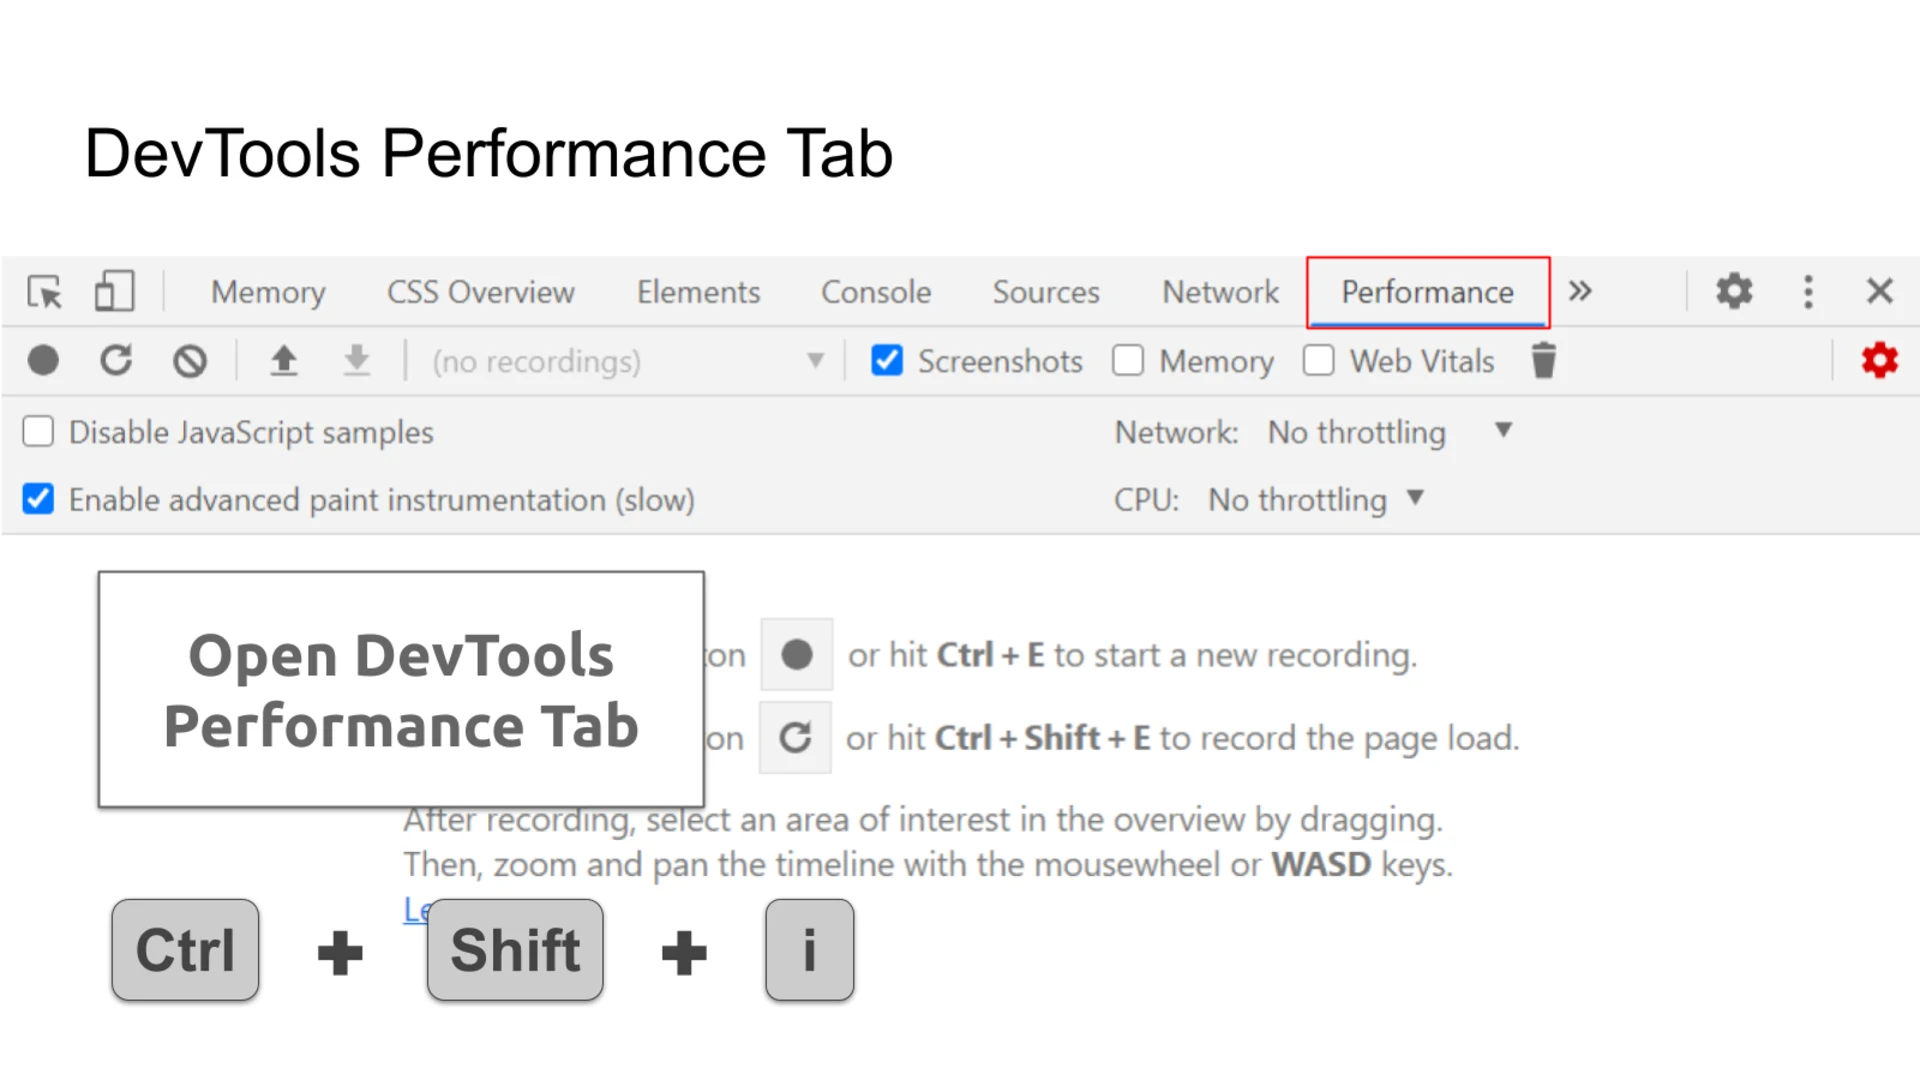Enable the Memory checkbox
This screenshot has width=1920, height=1080.
click(1128, 361)
